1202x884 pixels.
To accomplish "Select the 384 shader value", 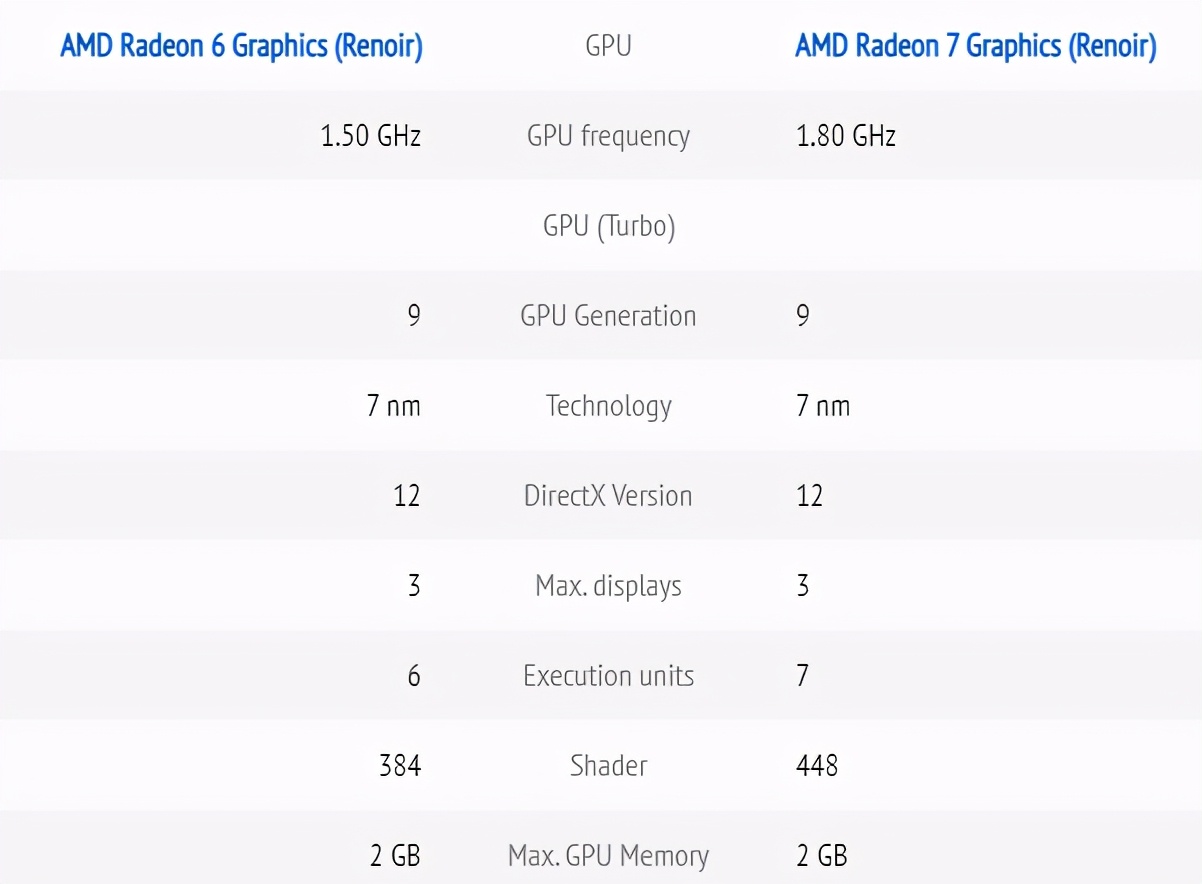I will pyautogui.click(x=400, y=766).
